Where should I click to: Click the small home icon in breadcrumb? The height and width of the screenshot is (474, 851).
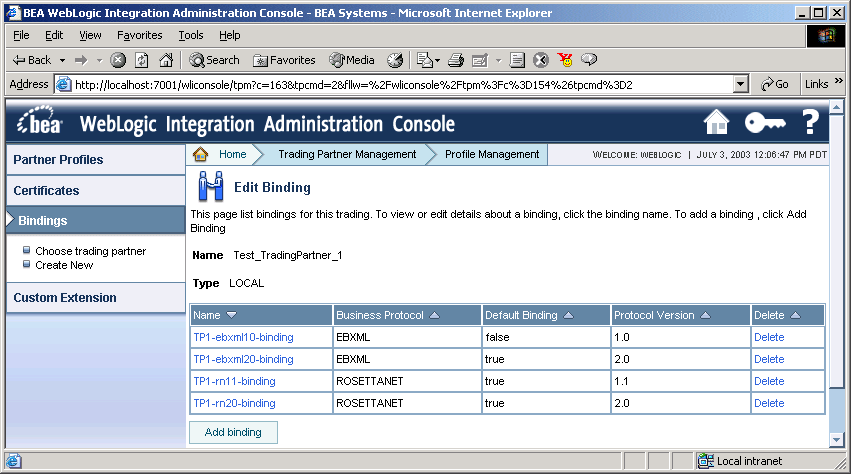point(200,154)
